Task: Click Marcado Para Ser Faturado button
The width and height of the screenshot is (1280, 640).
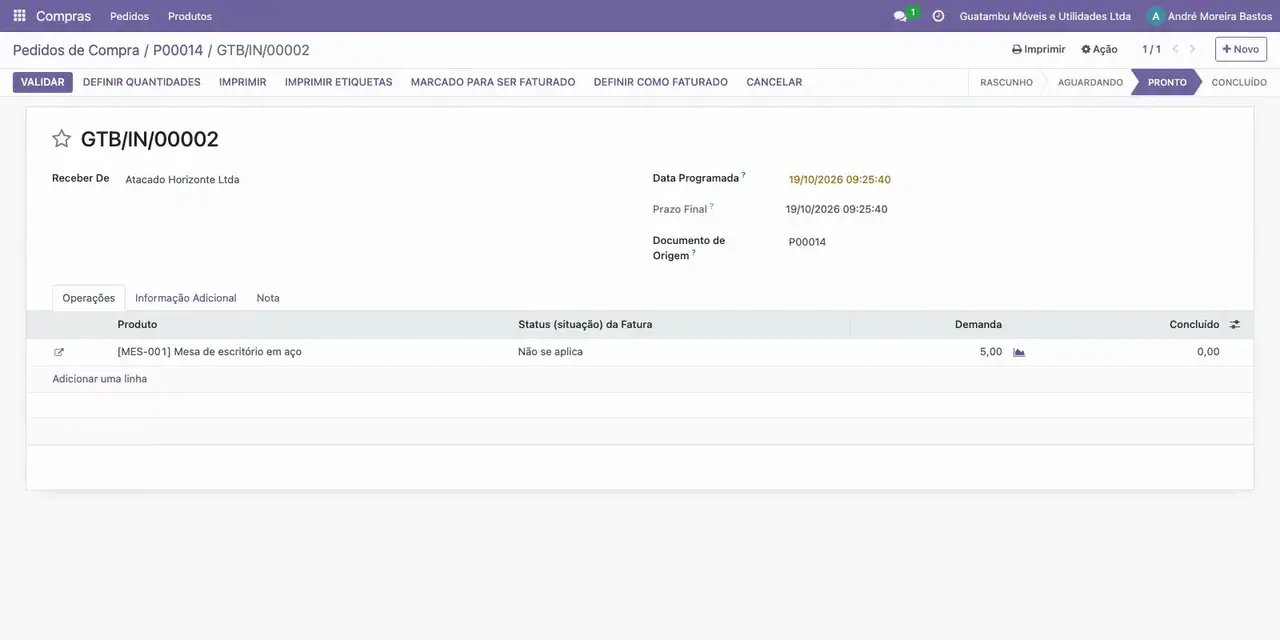Action: pyautogui.click(x=493, y=82)
